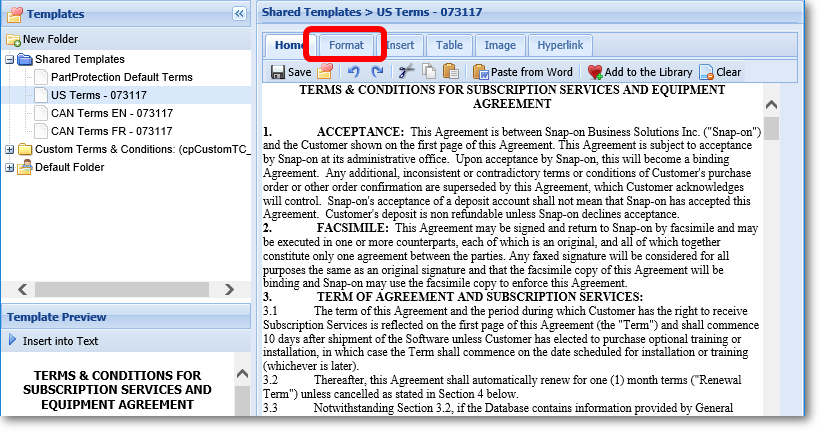This screenshot has width=824, height=435.
Task: Open the Insert tab
Action: pos(400,45)
